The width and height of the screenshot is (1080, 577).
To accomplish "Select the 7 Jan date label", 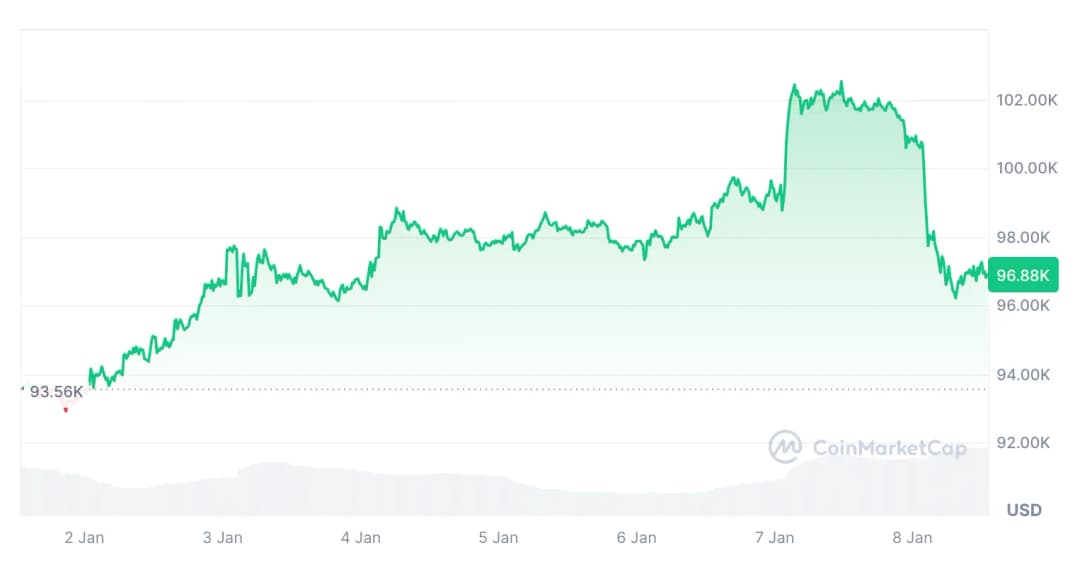I will pos(774,538).
